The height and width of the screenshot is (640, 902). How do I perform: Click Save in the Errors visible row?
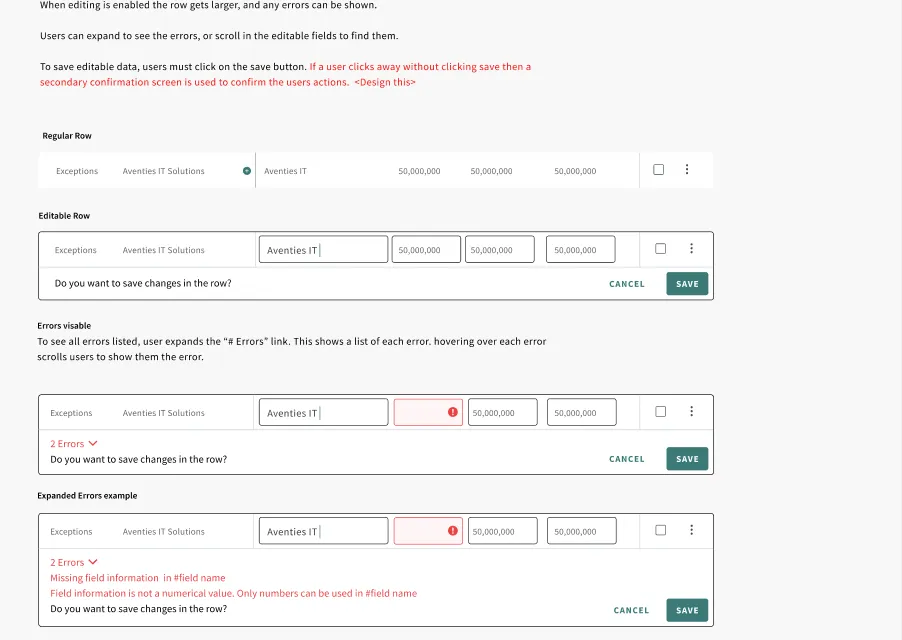(687, 459)
